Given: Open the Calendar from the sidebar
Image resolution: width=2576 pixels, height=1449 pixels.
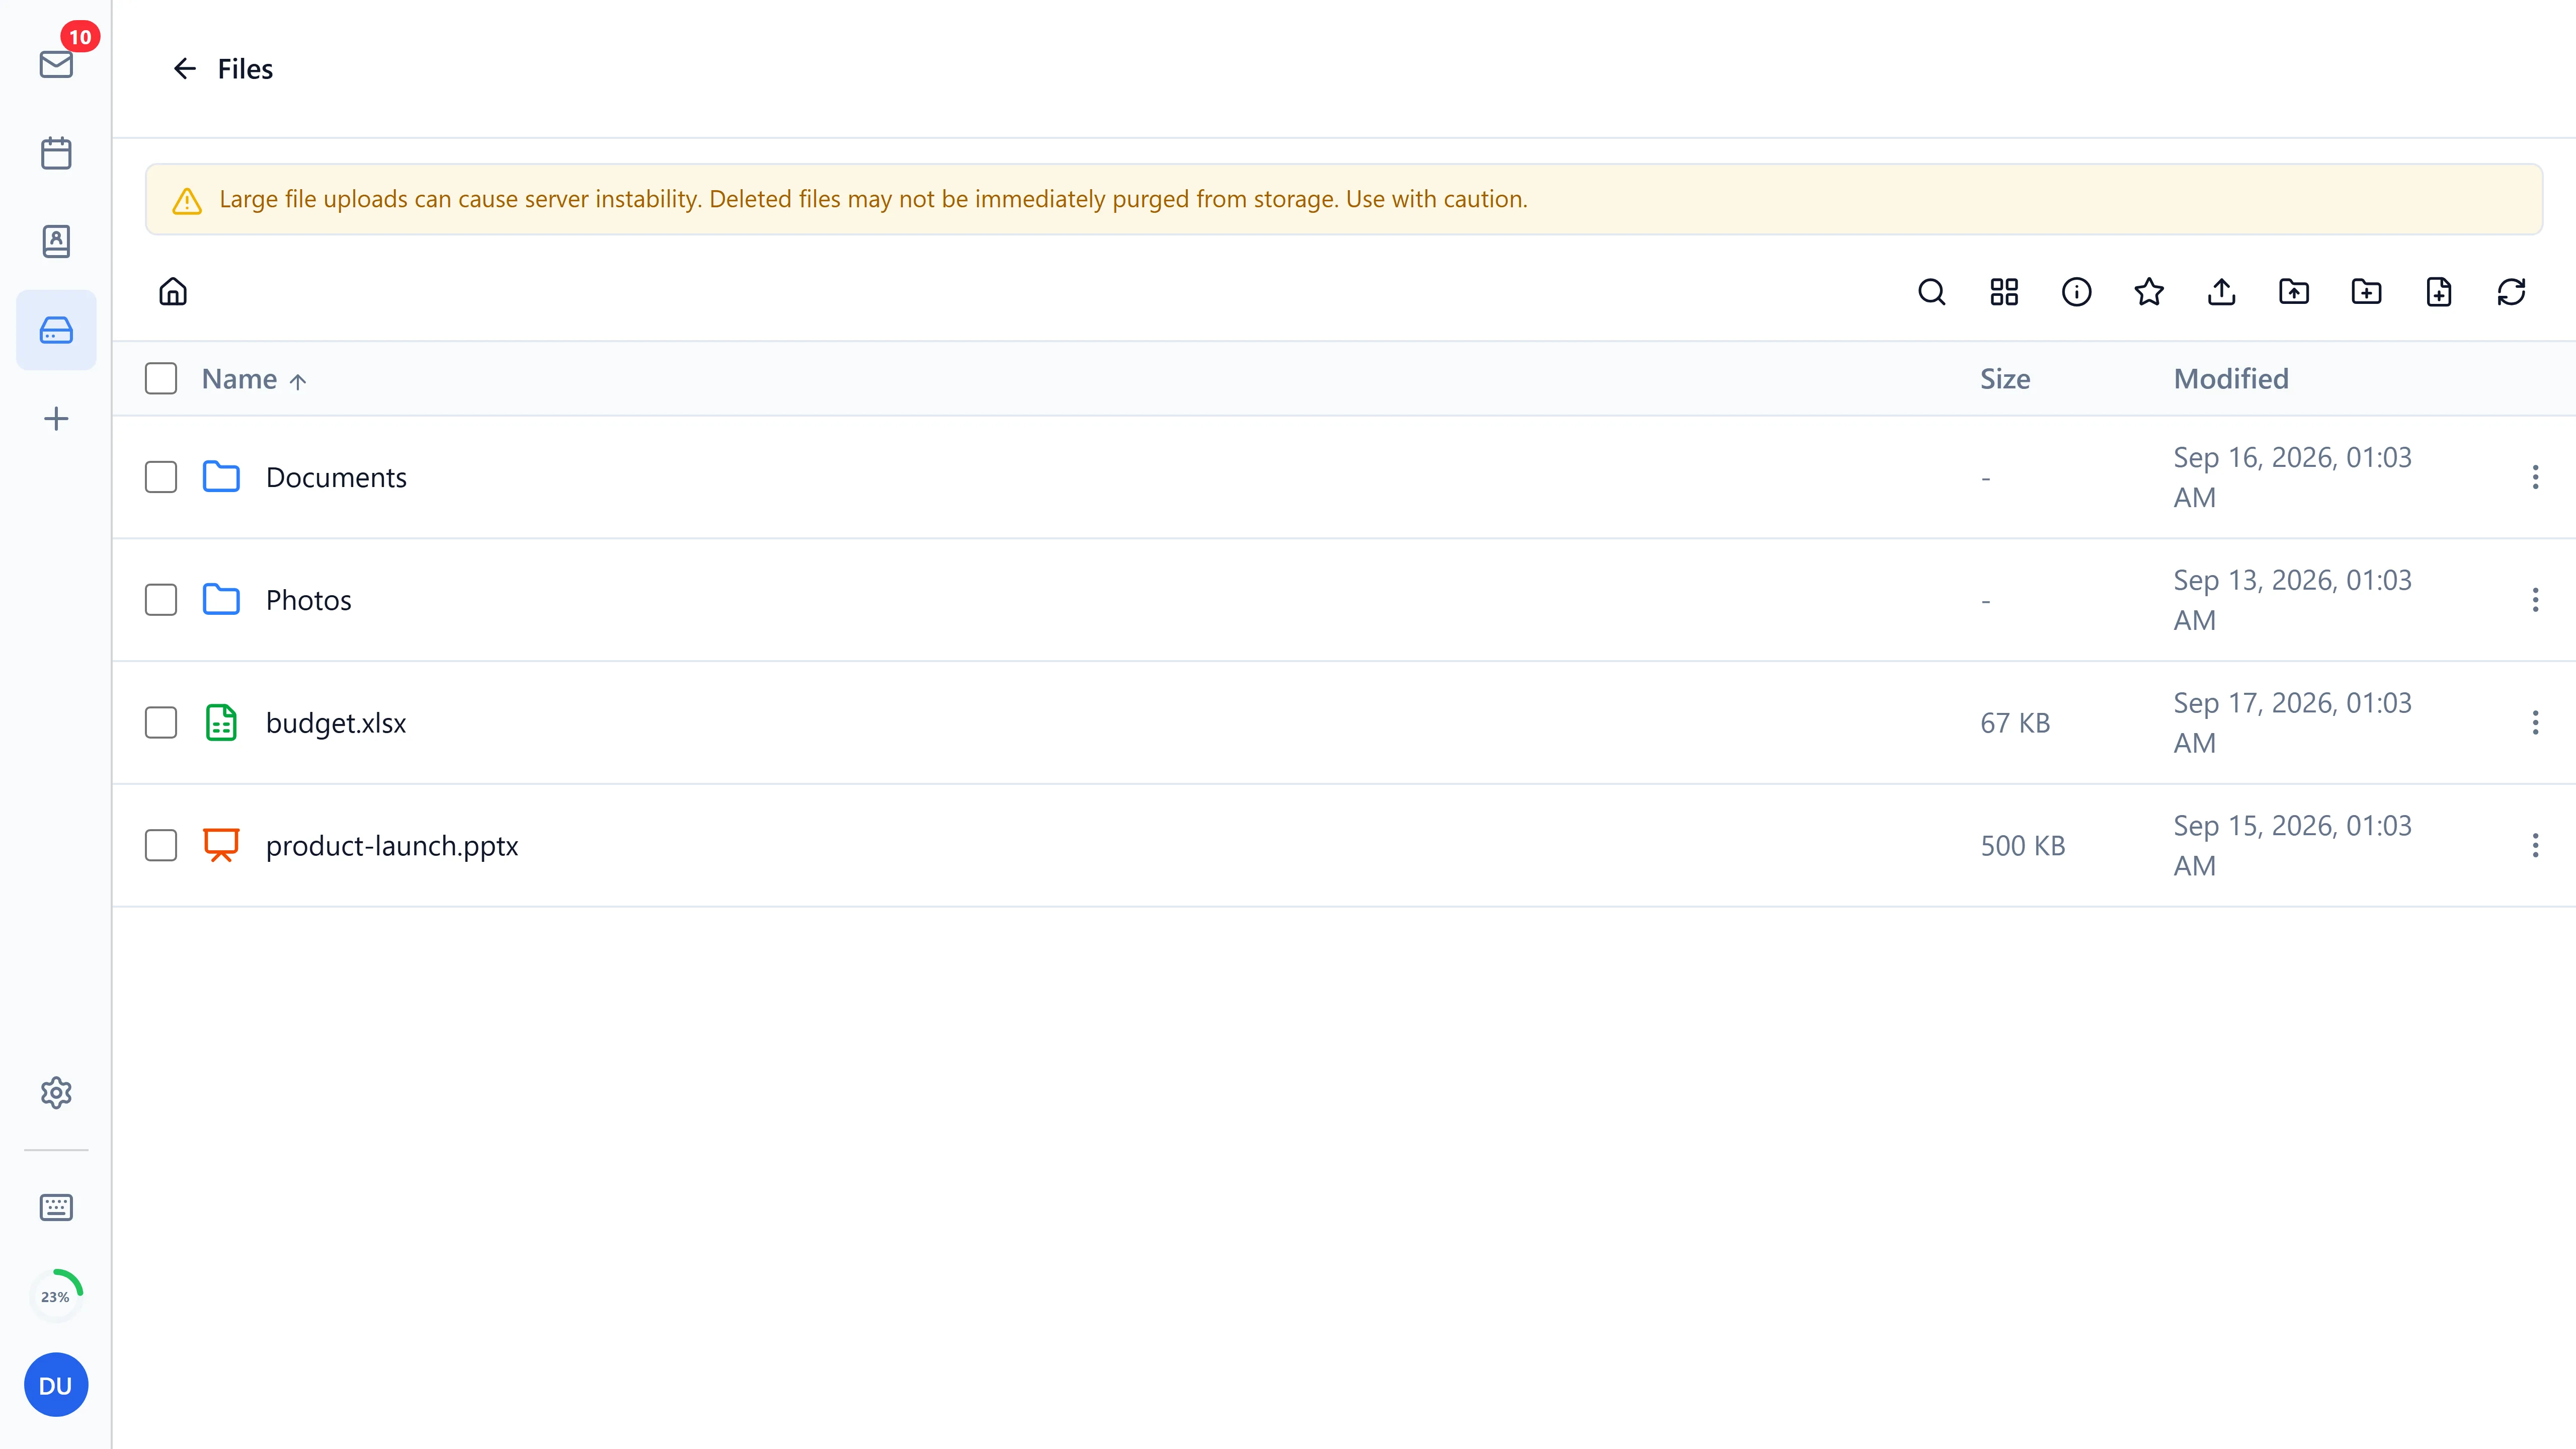Looking at the screenshot, I should (x=56, y=153).
